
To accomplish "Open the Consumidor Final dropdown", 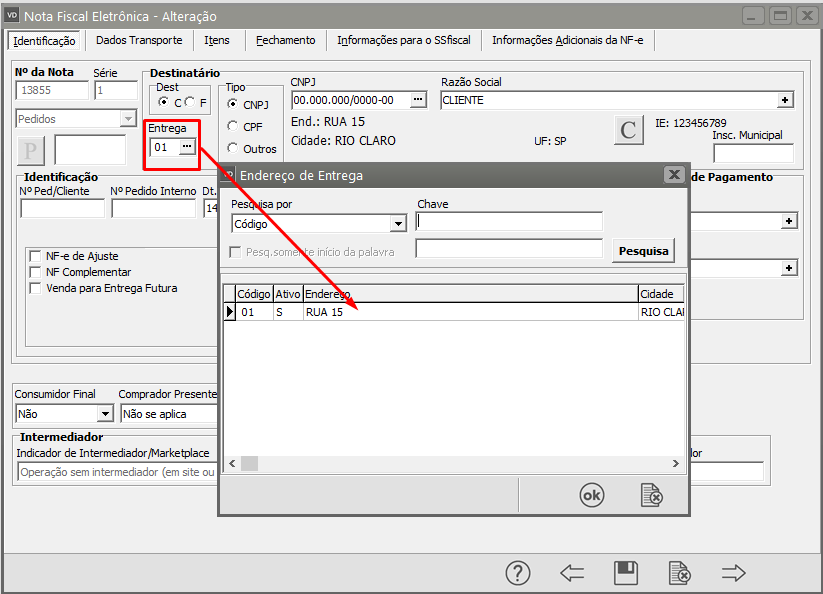I will (105, 413).
